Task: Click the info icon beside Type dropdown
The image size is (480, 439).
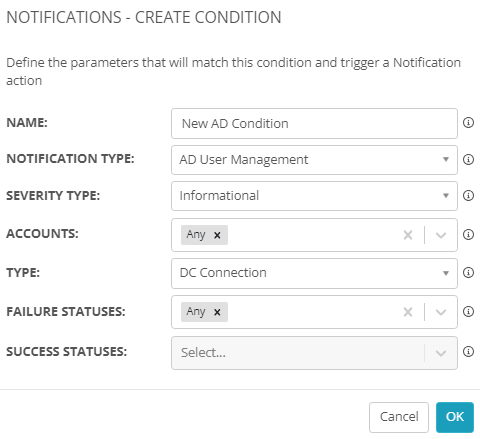Action: [468, 273]
